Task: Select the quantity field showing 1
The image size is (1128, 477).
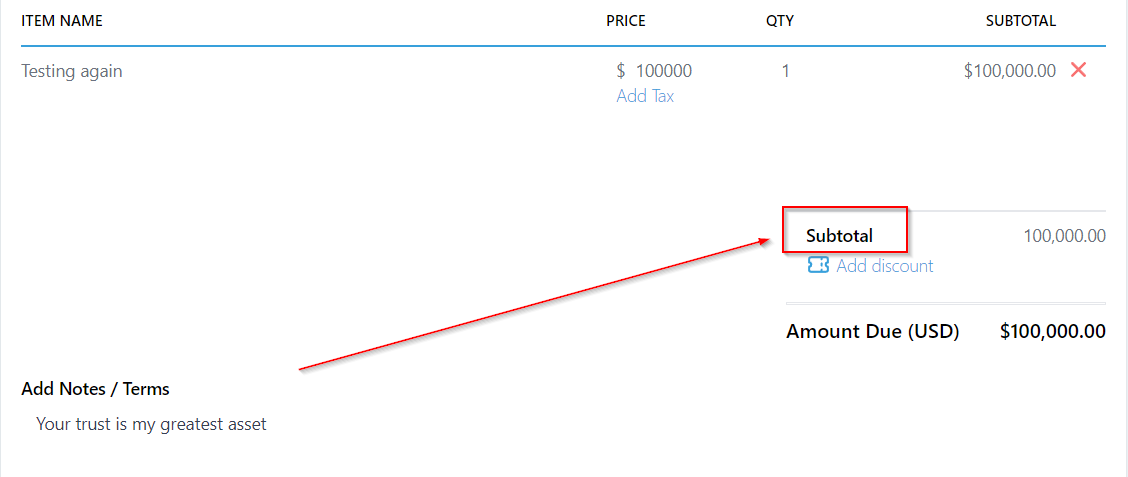Action: [785, 71]
